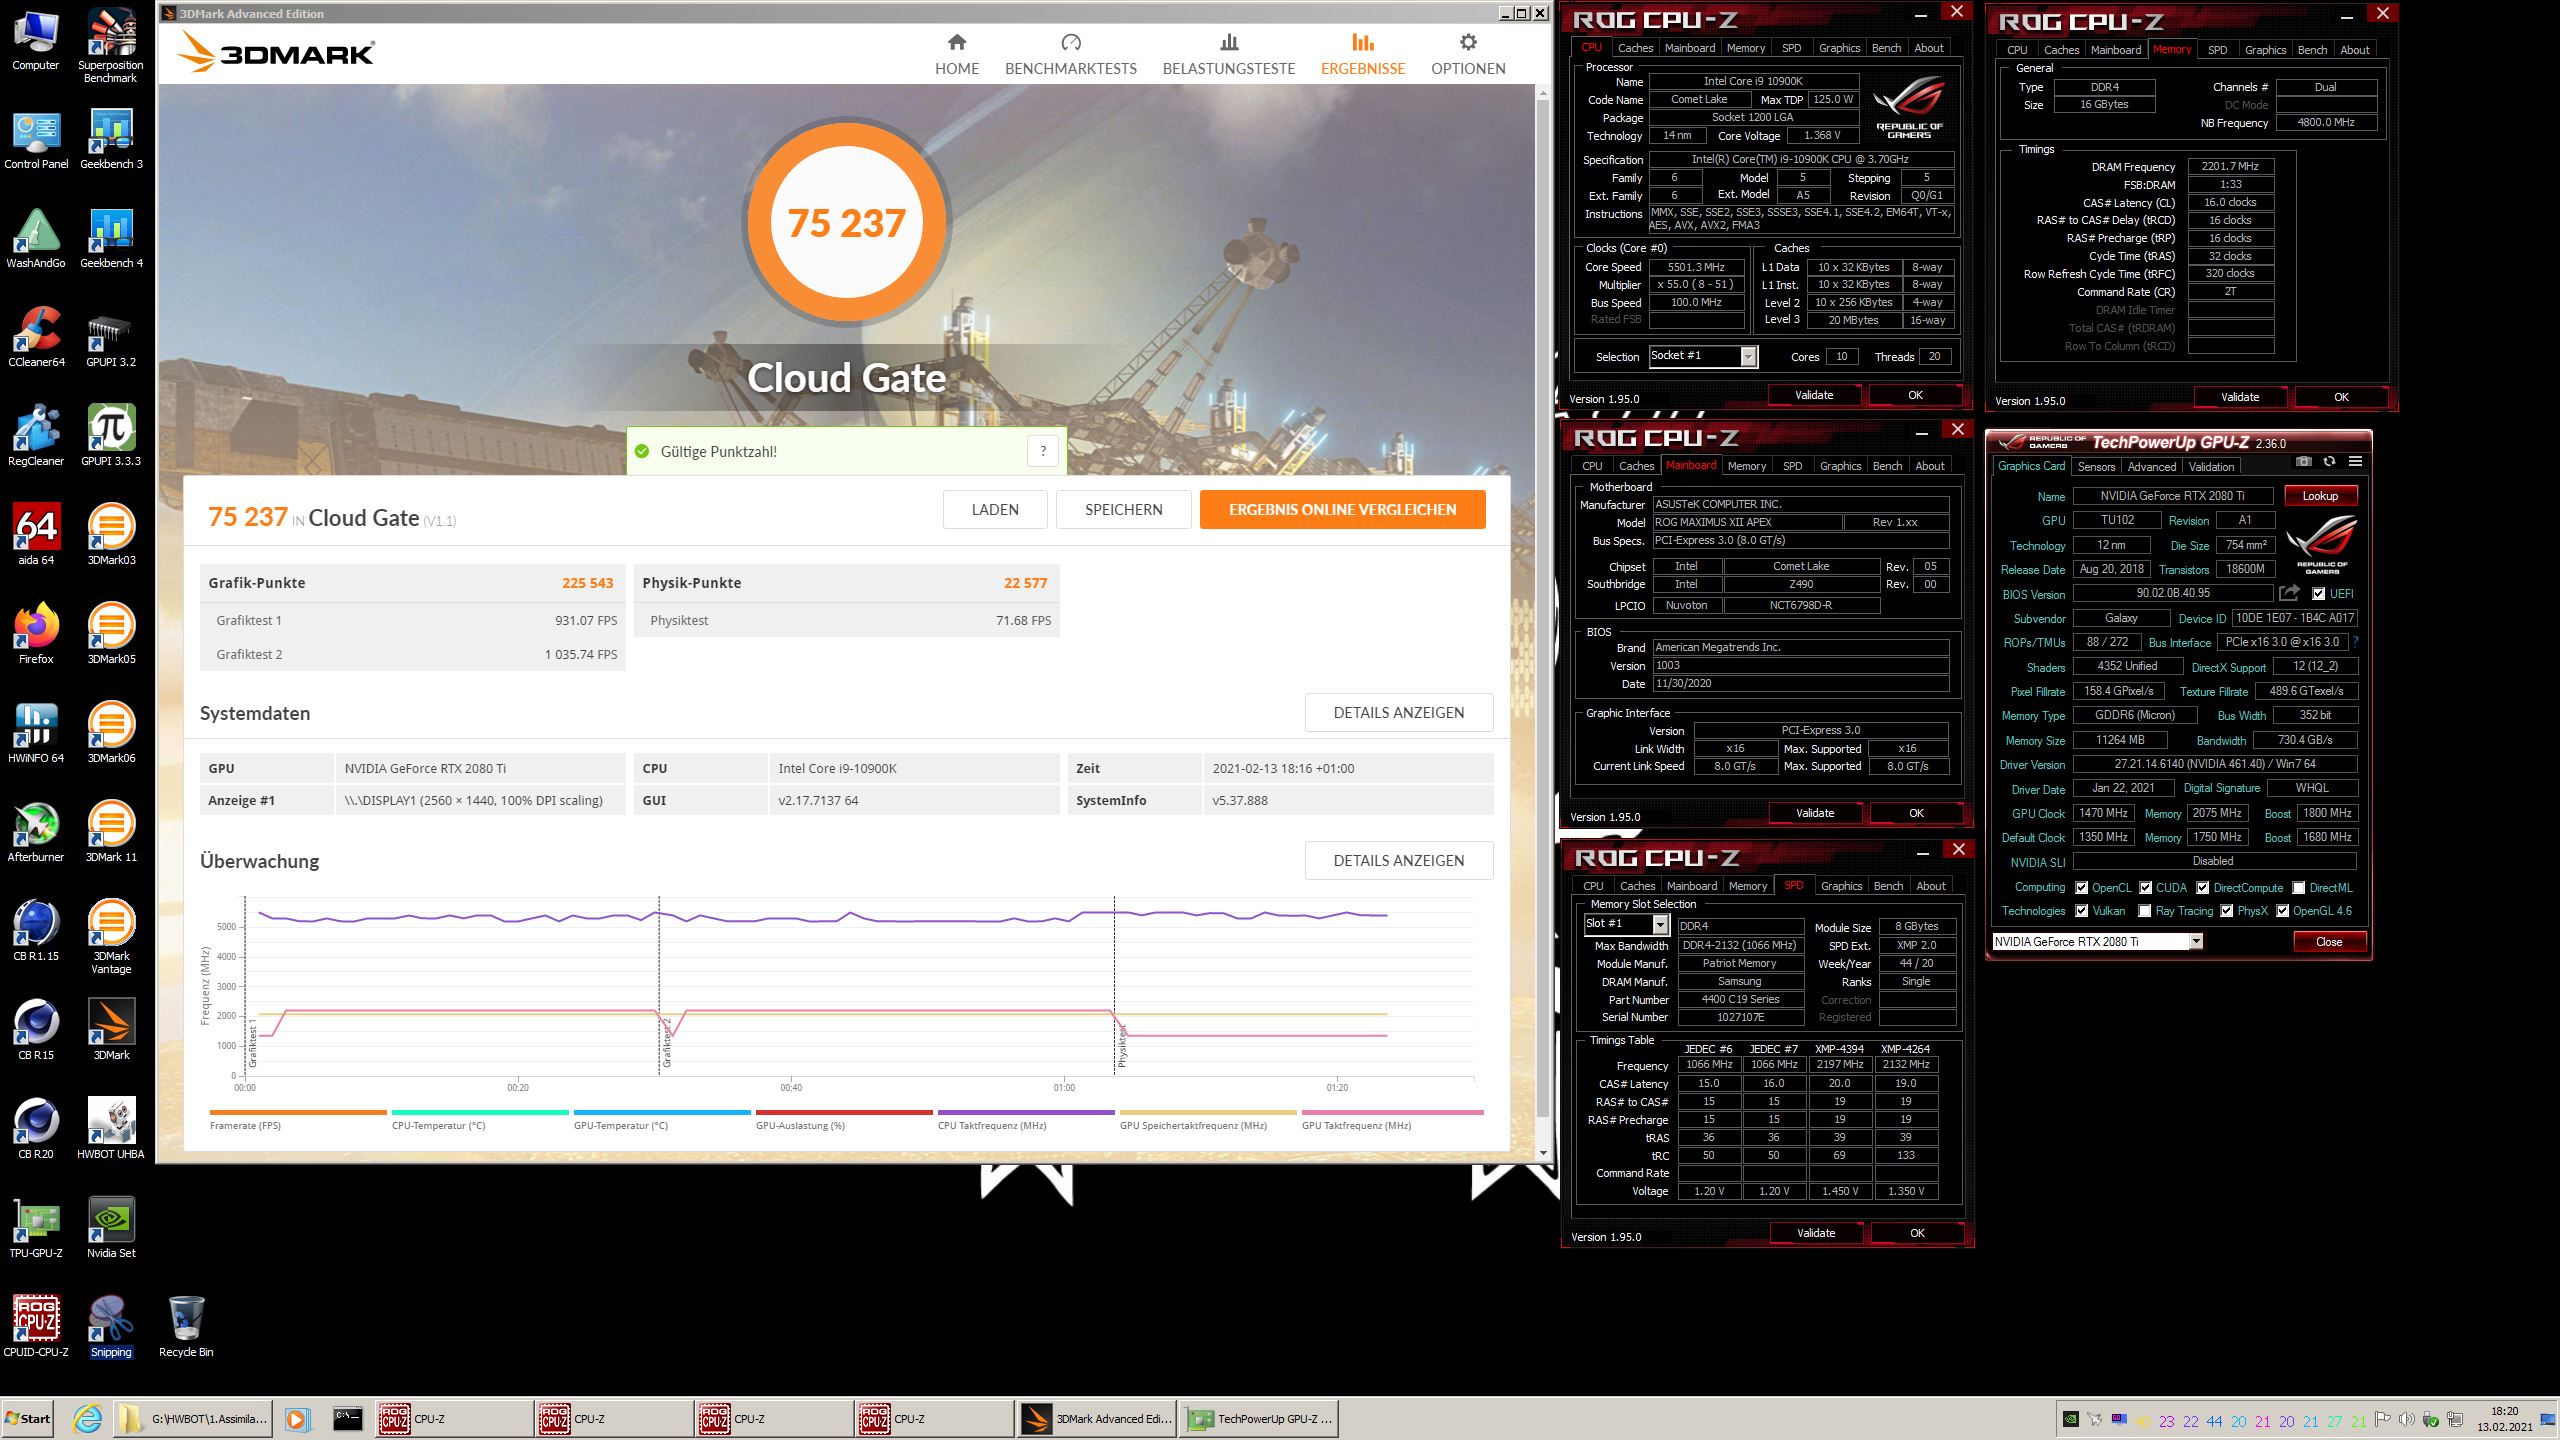The image size is (2560, 1440).
Task: Click the Bus Interface question mark in GPU-Z
Action: 2355,642
